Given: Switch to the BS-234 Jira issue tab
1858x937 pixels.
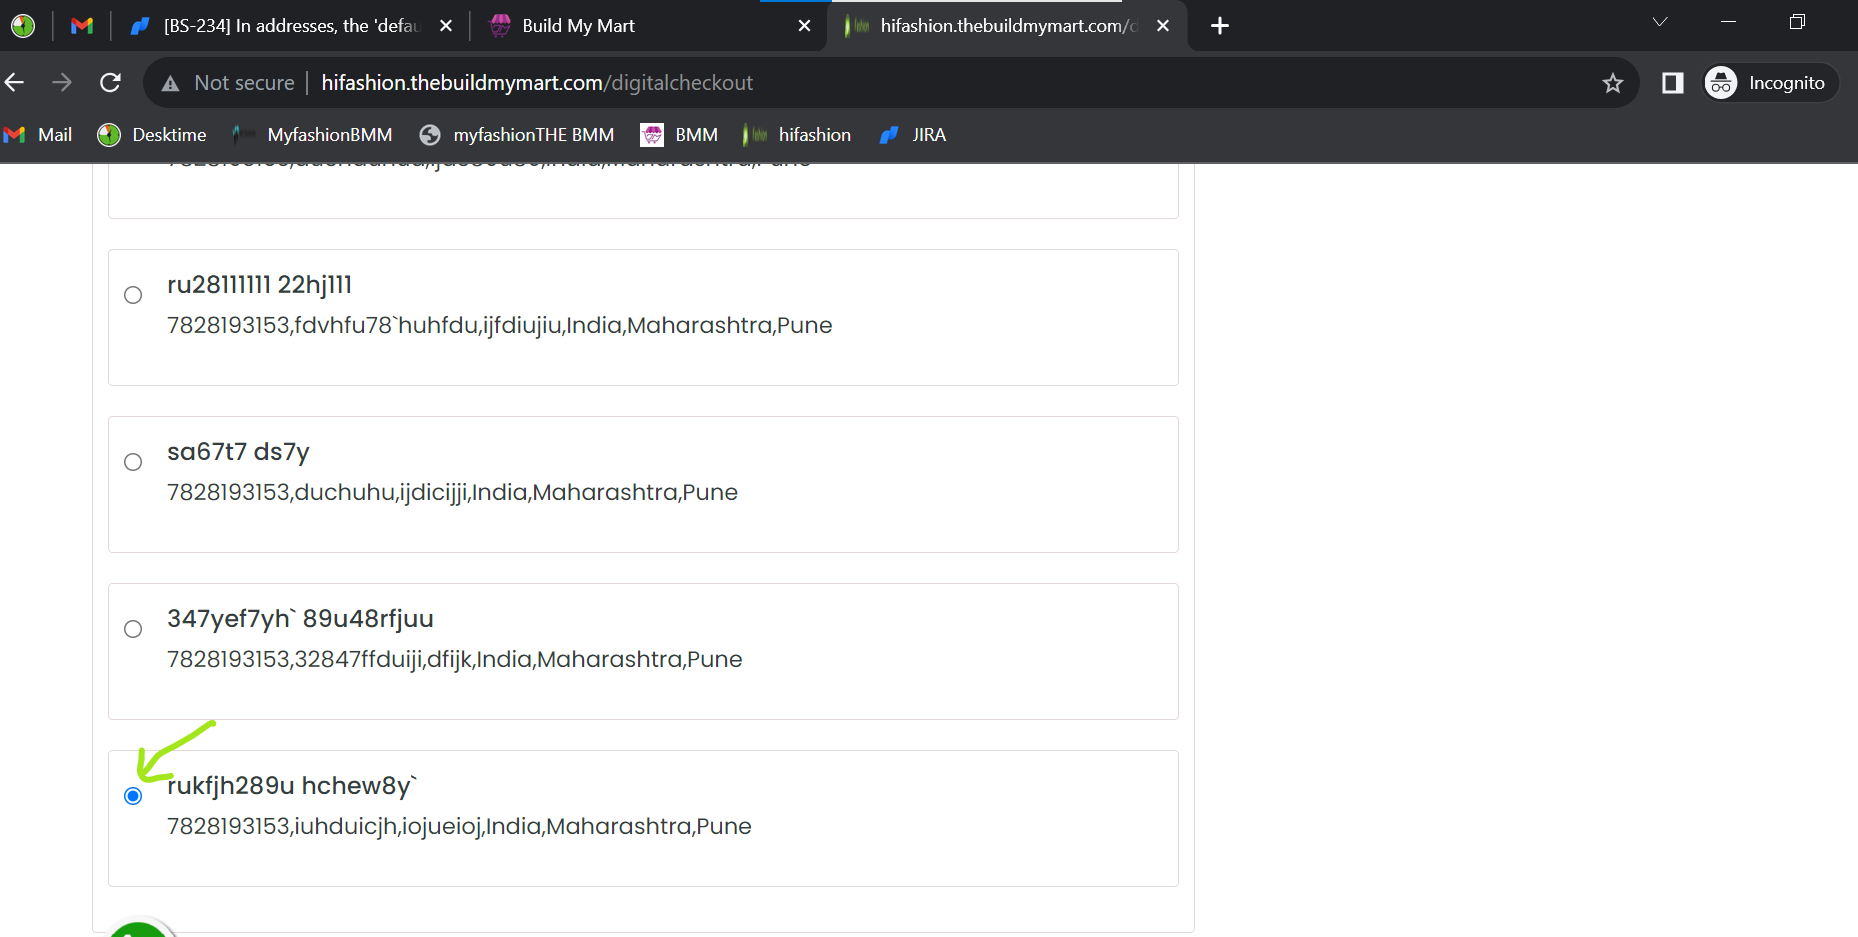Looking at the screenshot, I should coord(290,26).
